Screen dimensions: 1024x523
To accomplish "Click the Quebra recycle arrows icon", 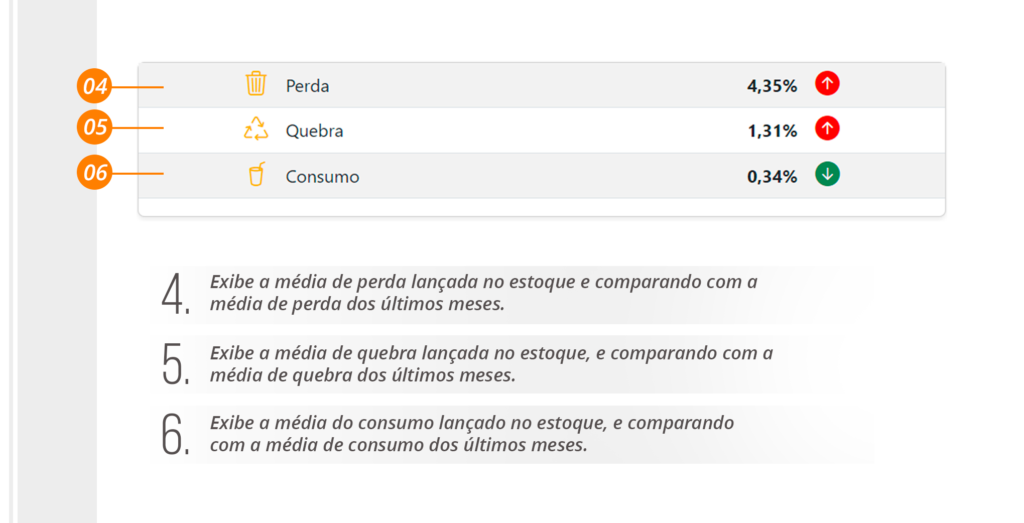I will pyautogui.click(x=256, y=129).
